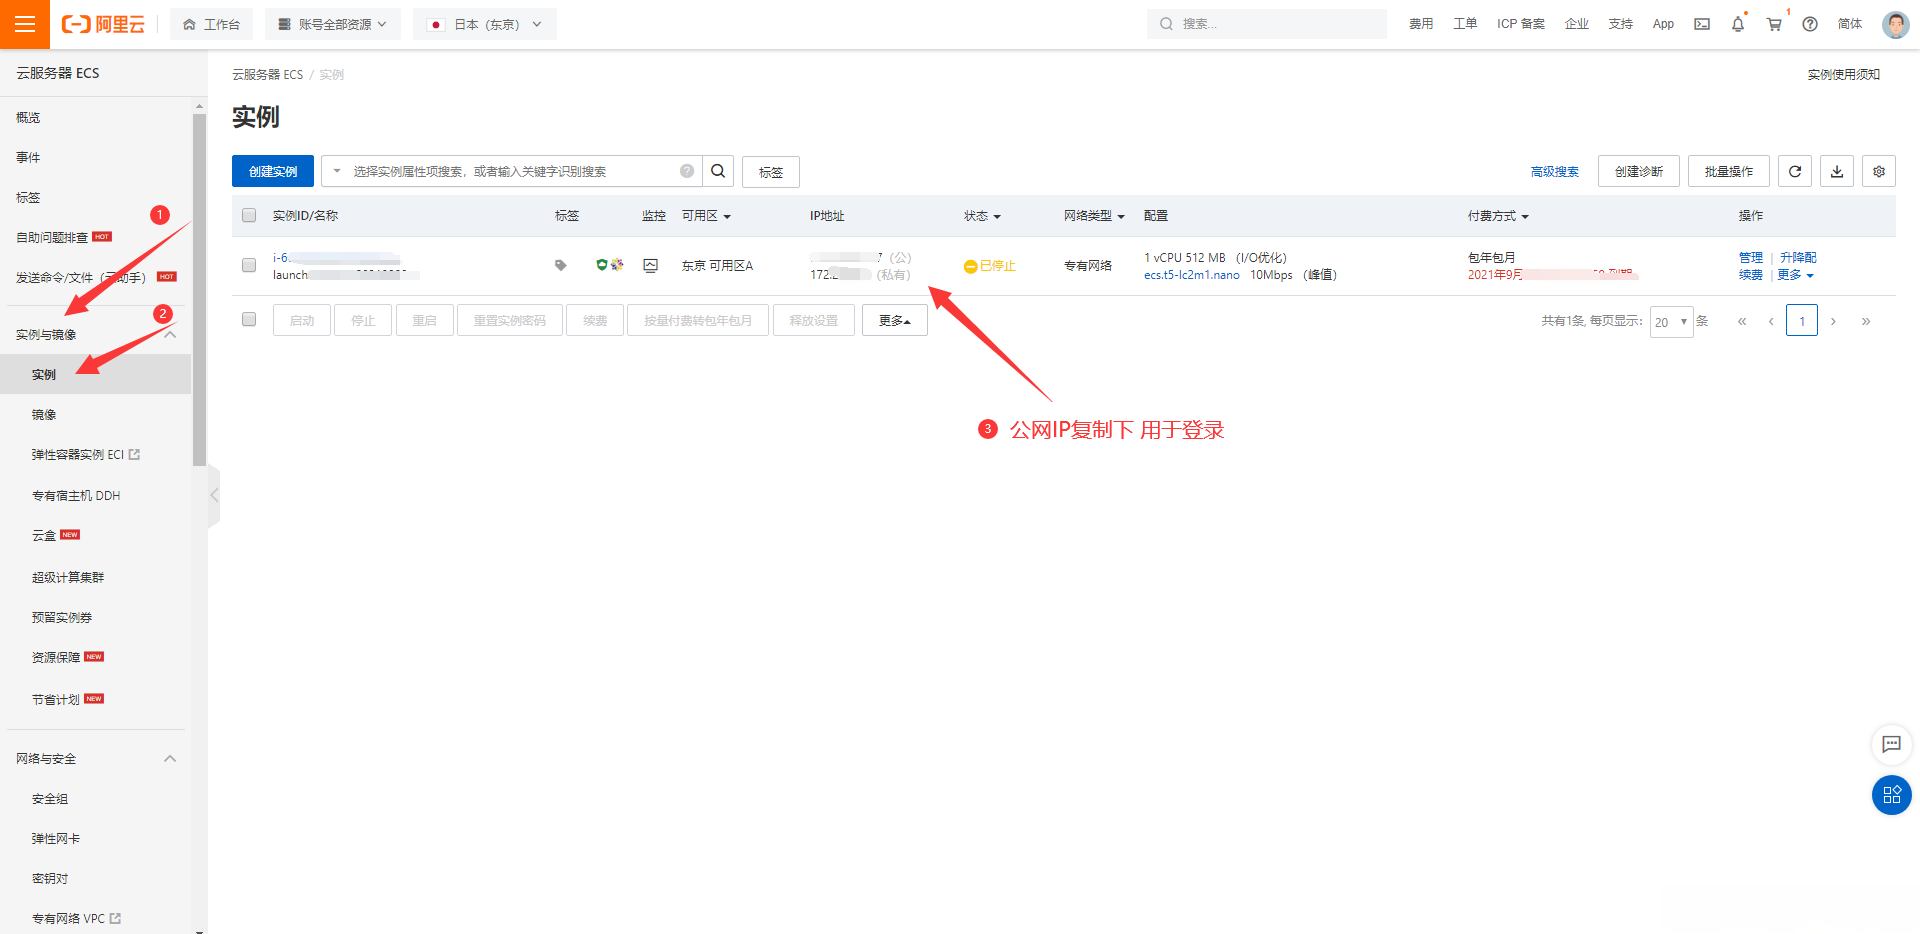The width and height of the screenshot is (1920, 934).
Task: Click the magnifier search button
Action: 718,171
